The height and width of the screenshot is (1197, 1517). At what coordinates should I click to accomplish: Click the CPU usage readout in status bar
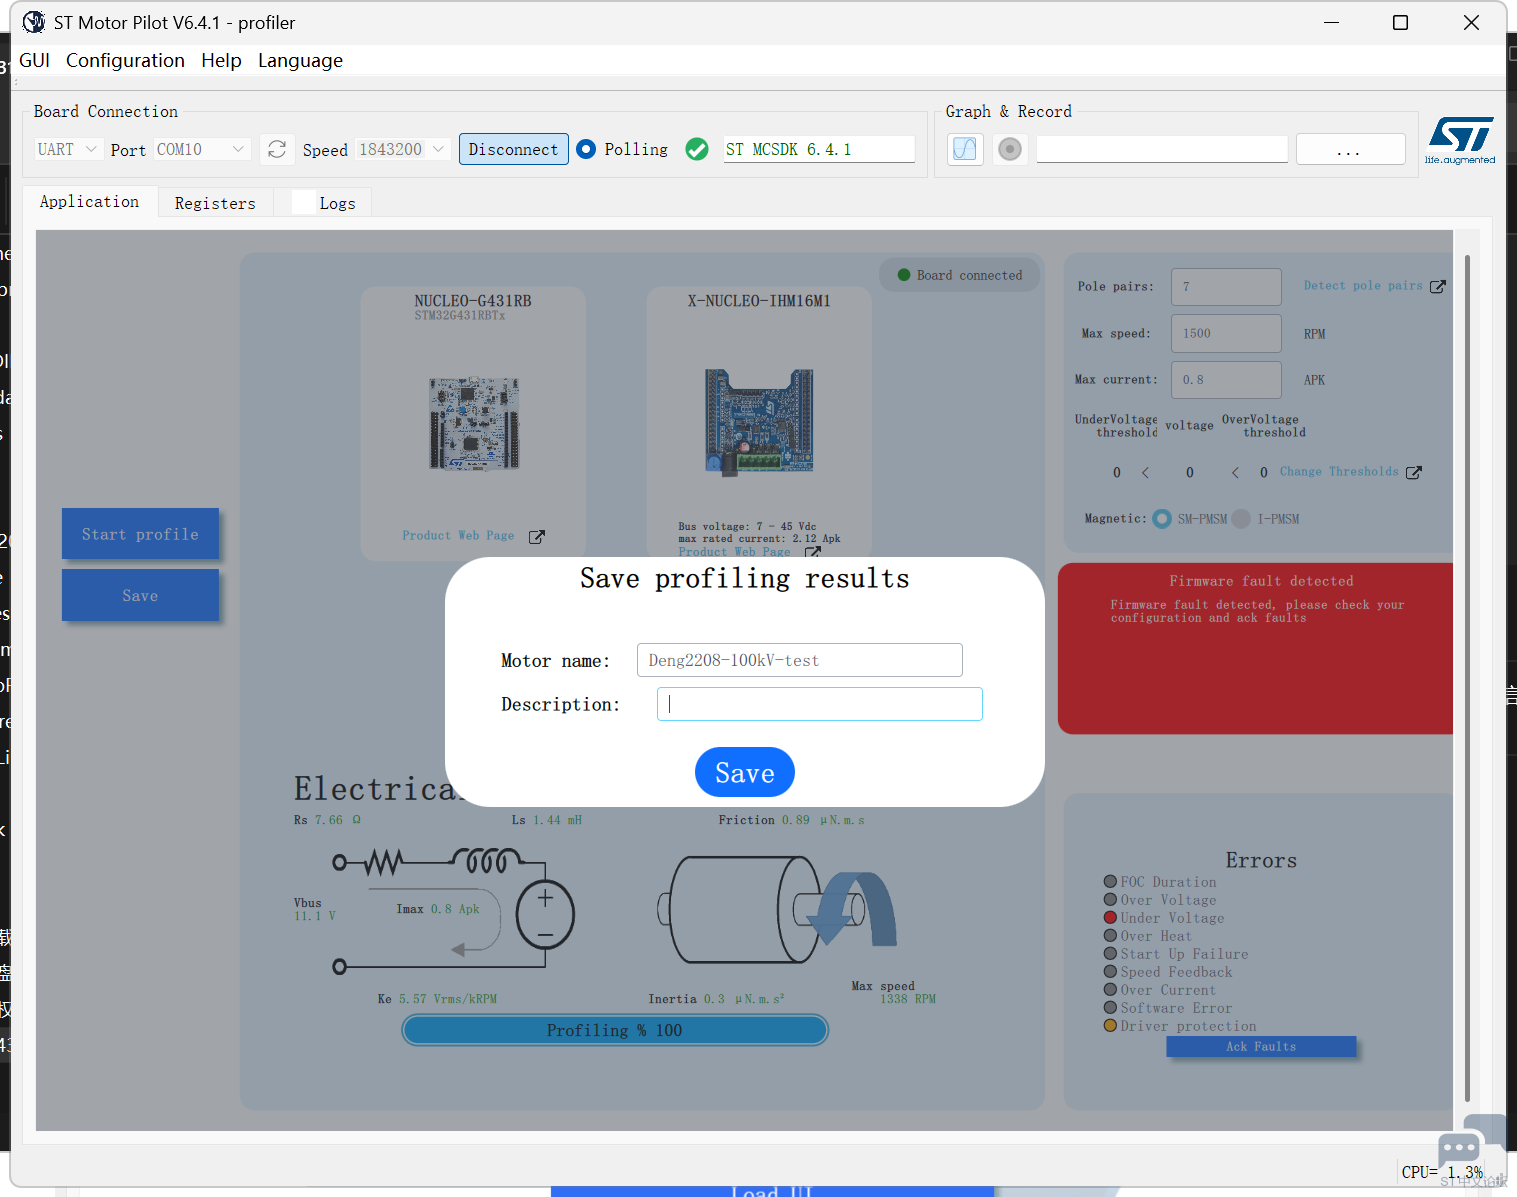pyautogui.click(x=1443, y=1172)
